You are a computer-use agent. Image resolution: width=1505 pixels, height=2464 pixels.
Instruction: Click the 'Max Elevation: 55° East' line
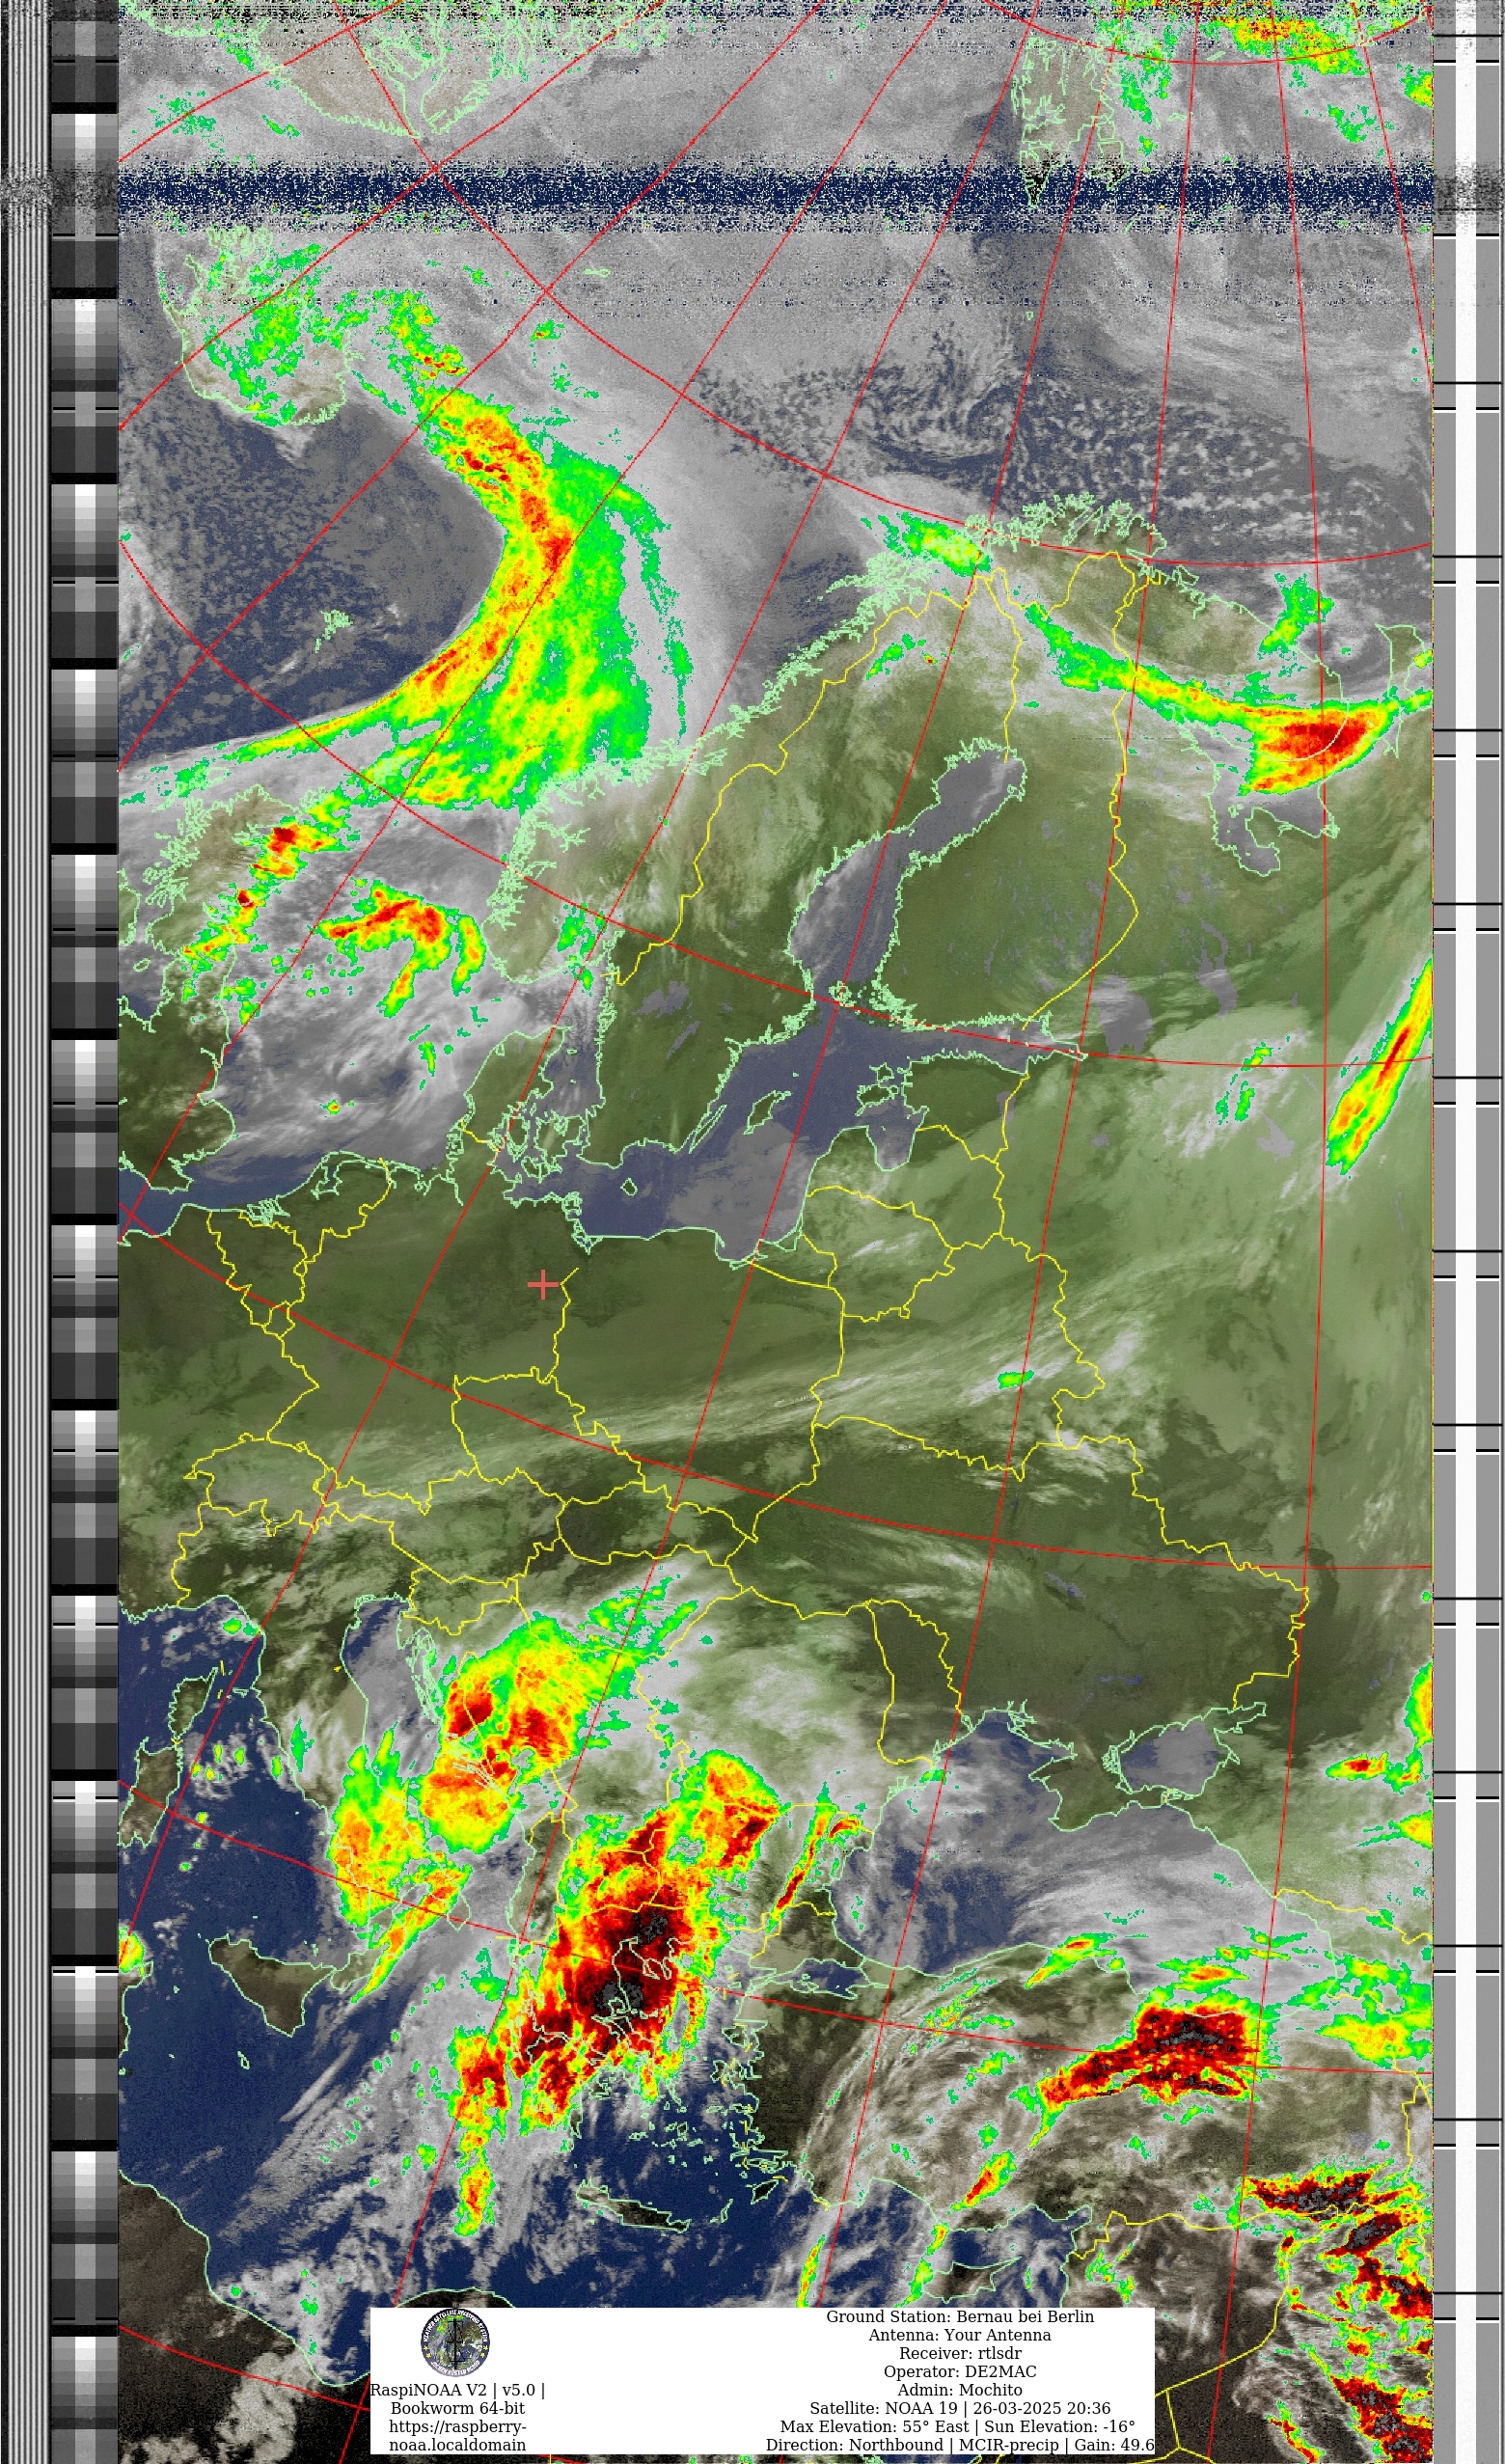pos(958,2427)
